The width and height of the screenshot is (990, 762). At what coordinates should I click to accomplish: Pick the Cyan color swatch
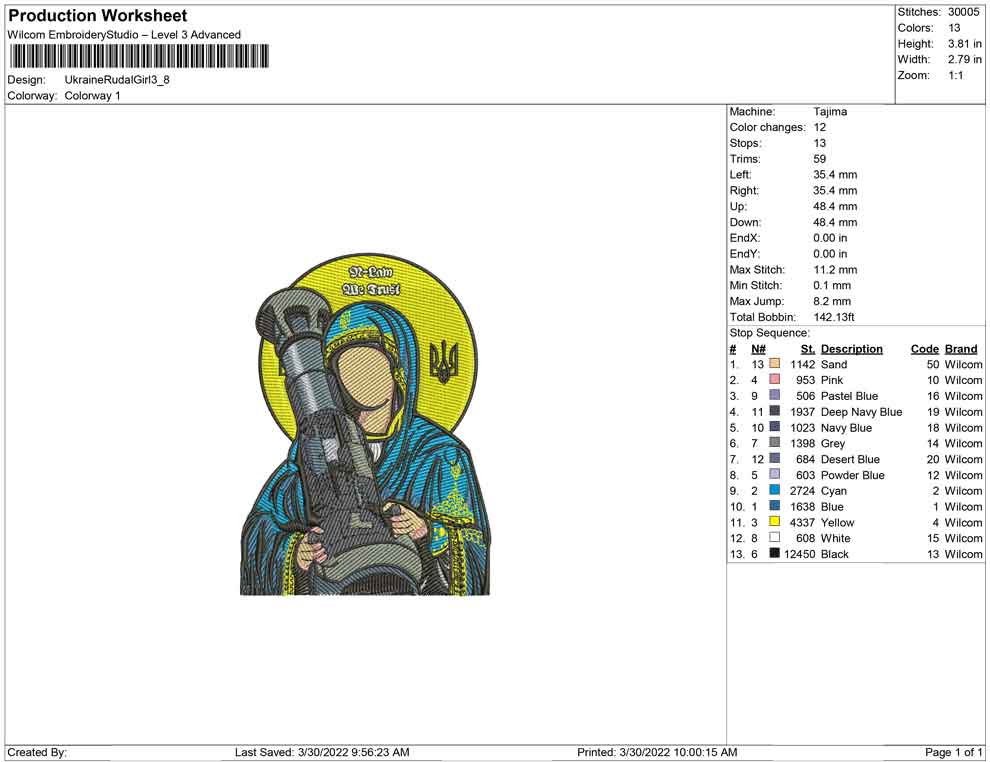(x=775, y=490)
